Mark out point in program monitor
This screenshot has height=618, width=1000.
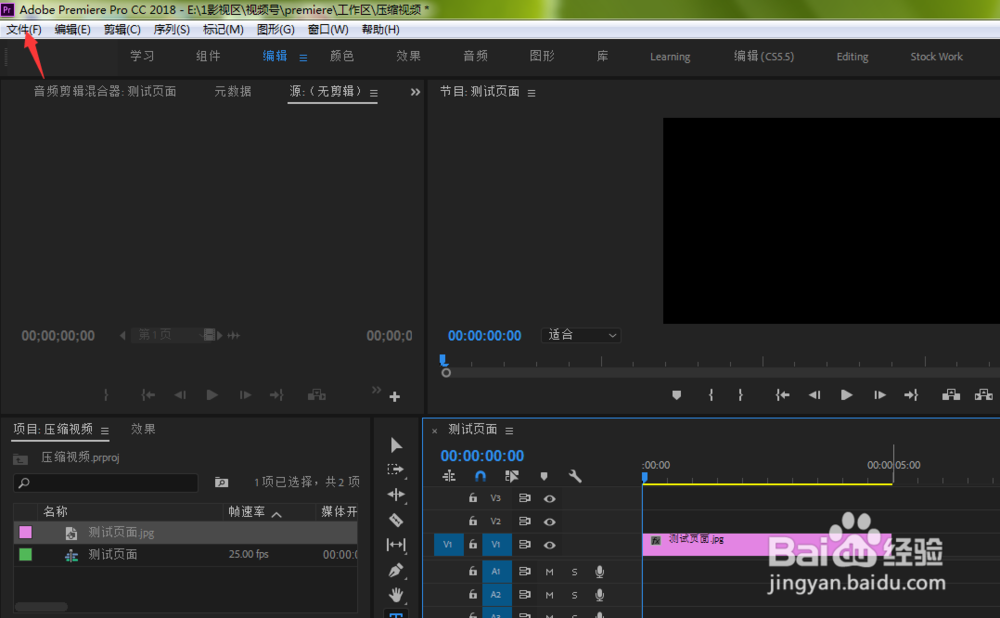740,395
